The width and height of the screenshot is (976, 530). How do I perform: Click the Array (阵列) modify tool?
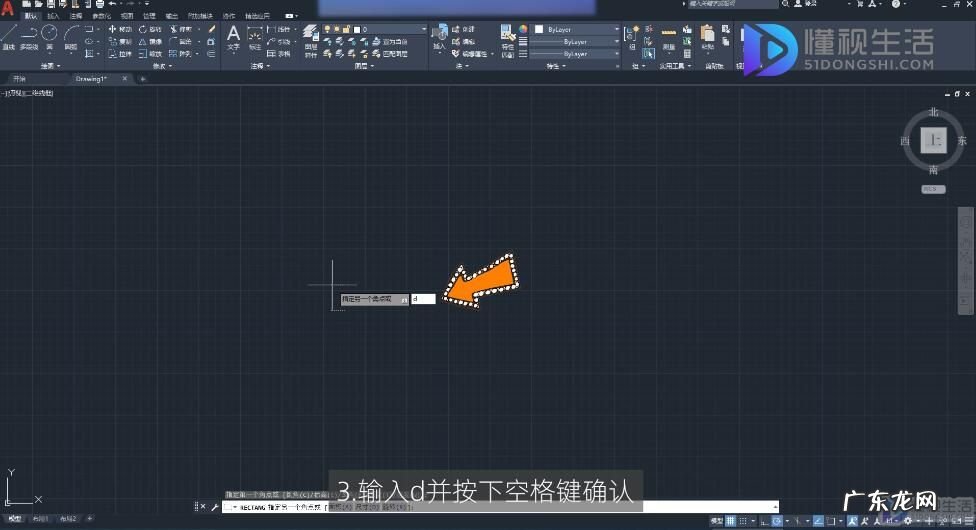coord(181,54)
